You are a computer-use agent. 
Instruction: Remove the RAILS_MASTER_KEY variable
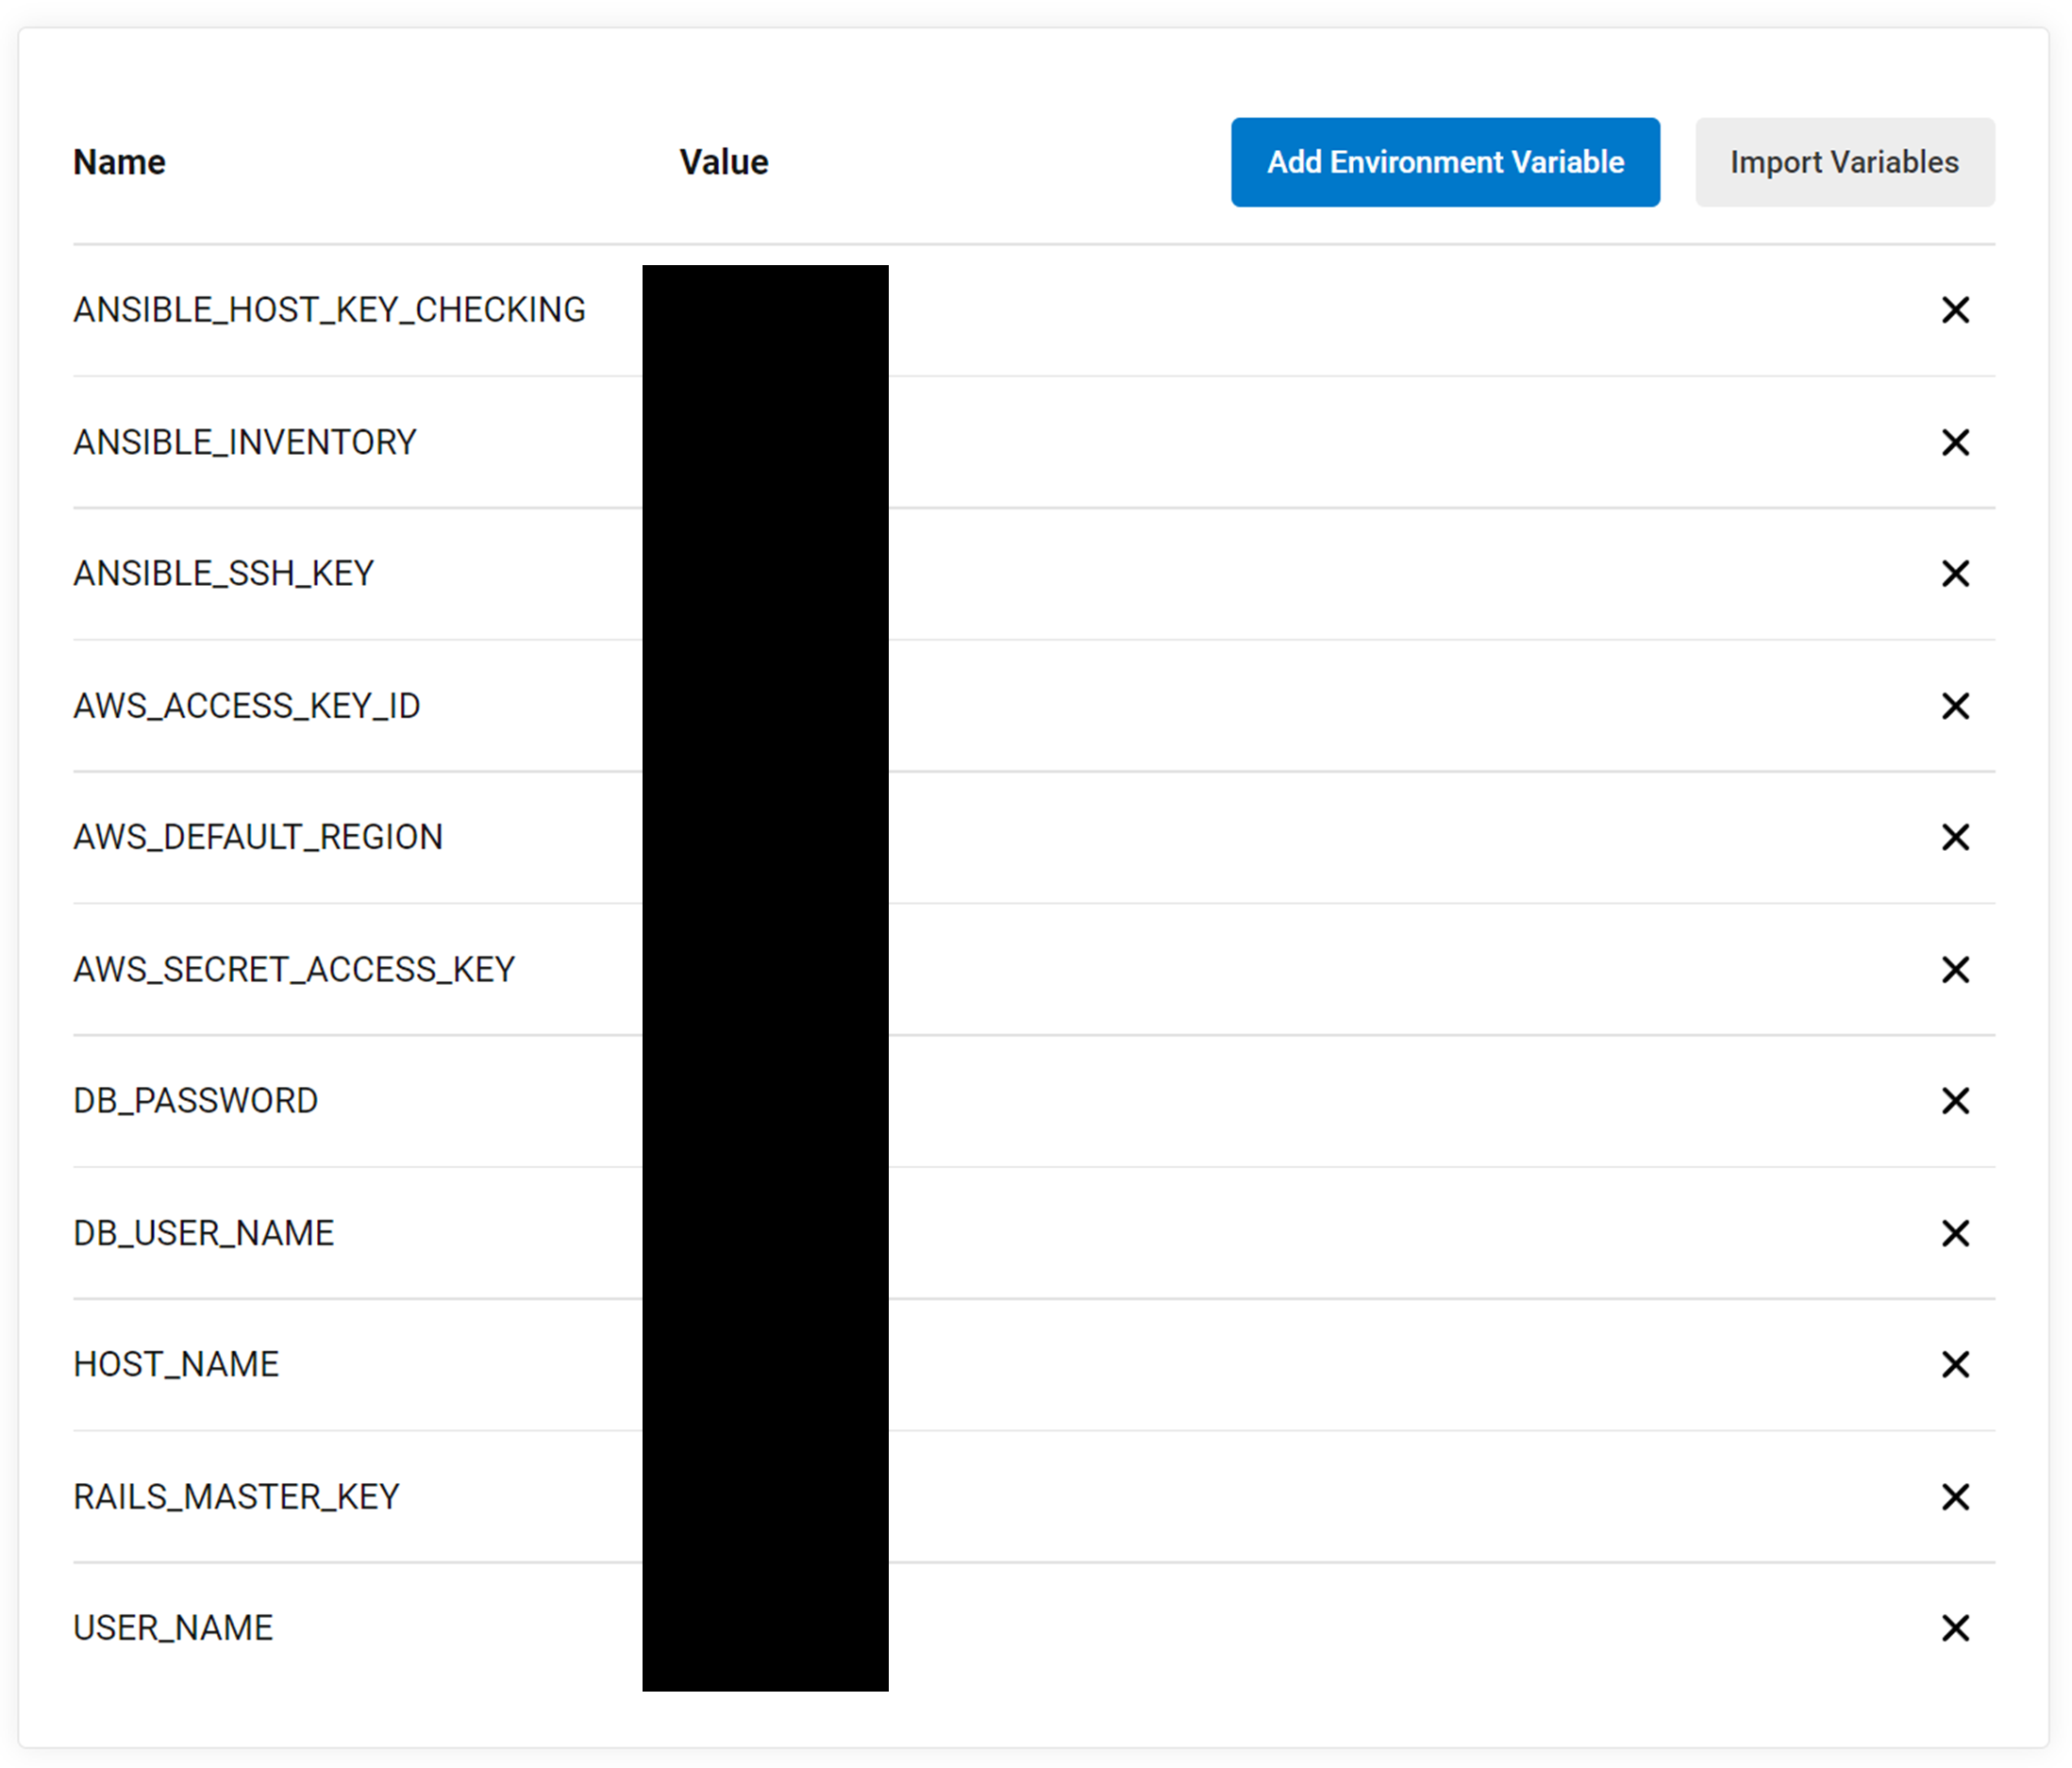click(x=1954, y=1497)
